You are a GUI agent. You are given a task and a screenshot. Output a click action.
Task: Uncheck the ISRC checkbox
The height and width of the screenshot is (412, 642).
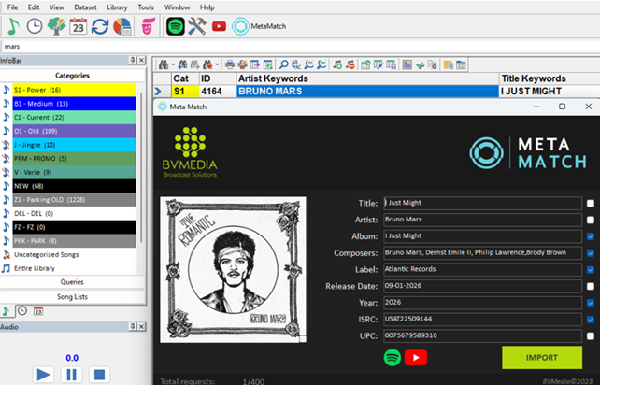590,319
